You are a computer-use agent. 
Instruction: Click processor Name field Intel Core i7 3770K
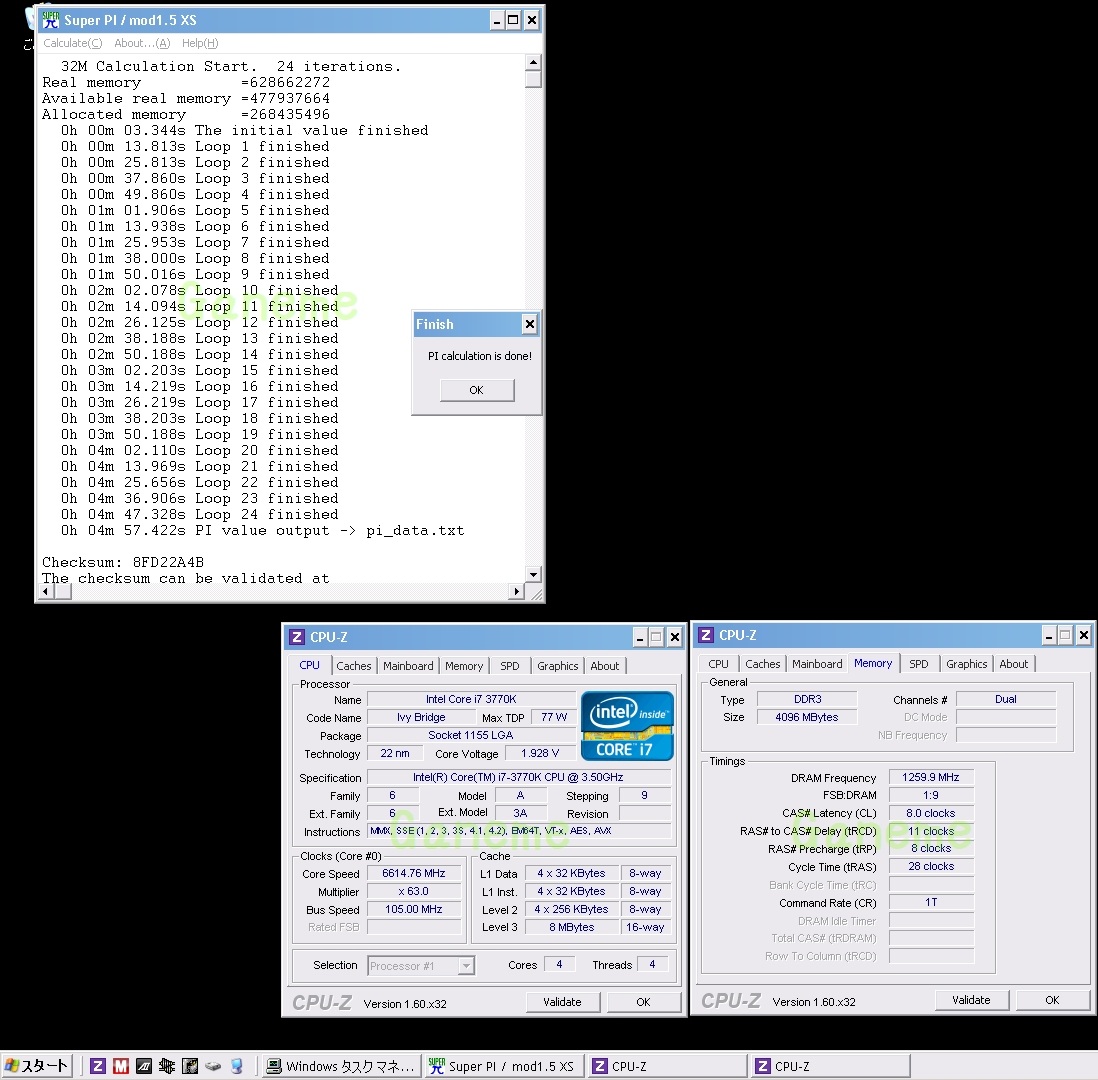[471, 699]
